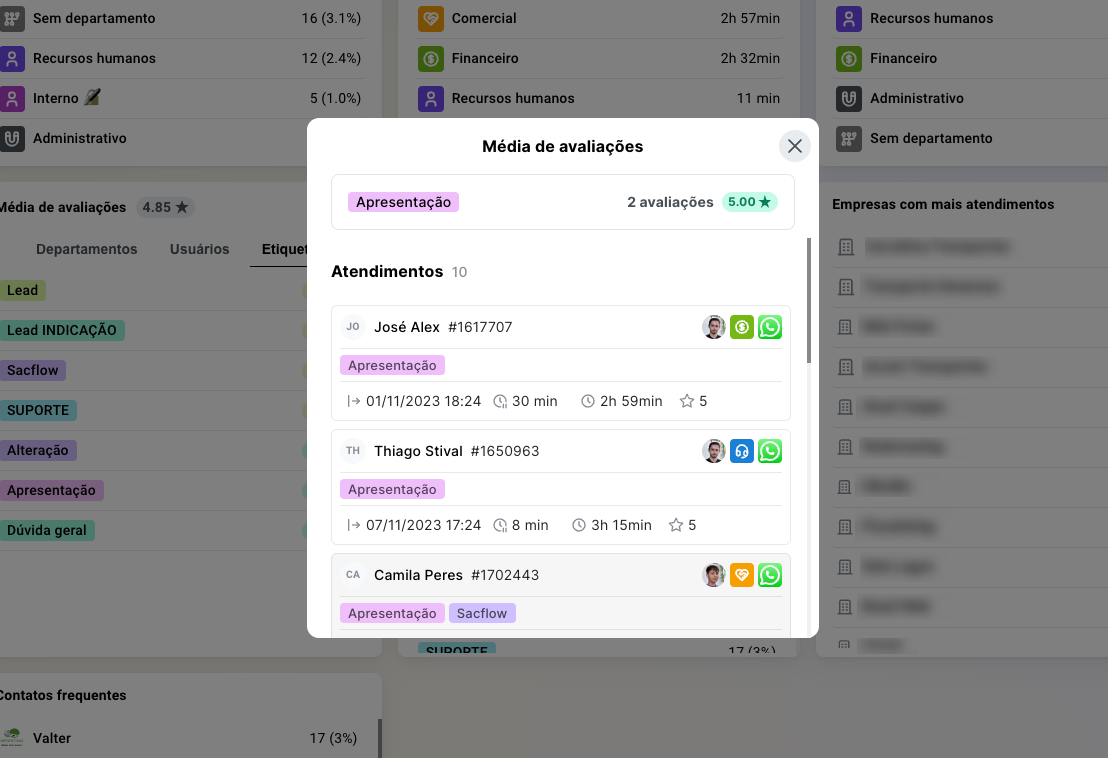Click the dialog's vertical scrollbar
The height and width of the screenshot is (758, 1108).
tap(809, 300)
